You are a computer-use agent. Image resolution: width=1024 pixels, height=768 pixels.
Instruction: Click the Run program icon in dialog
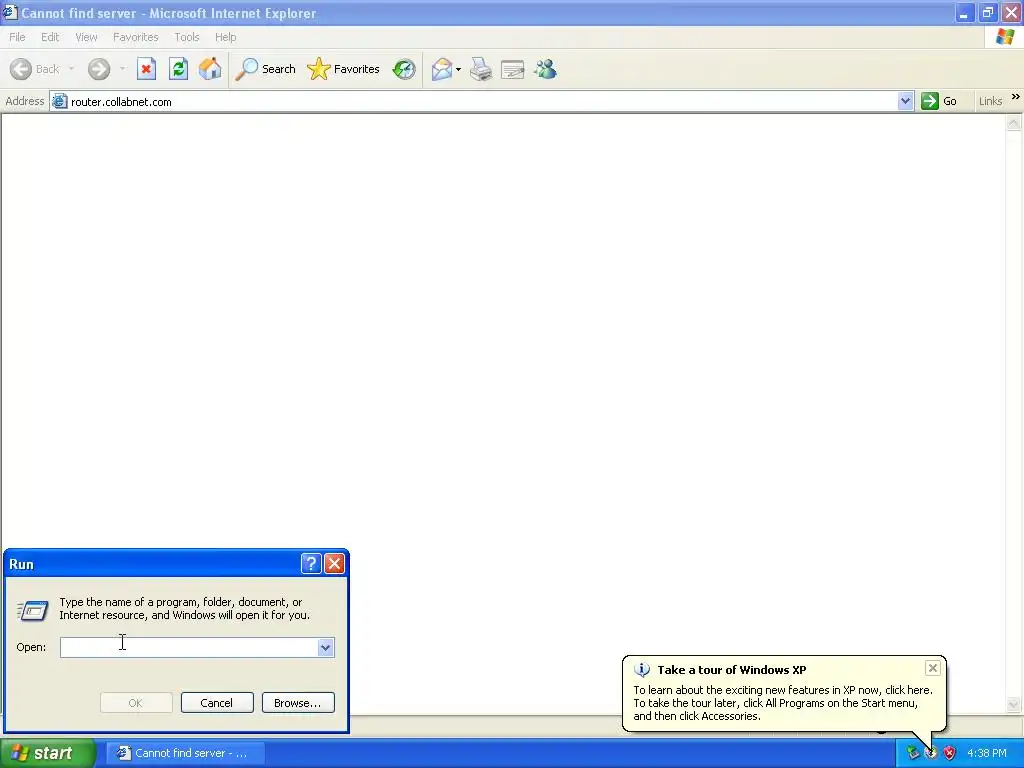(x=32, y=611)
